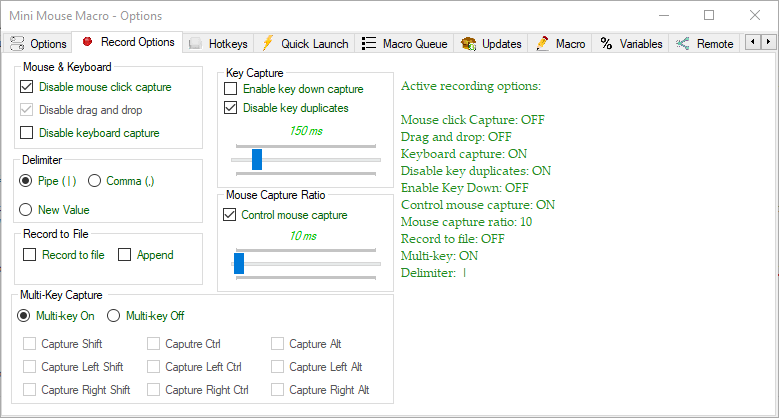Click the 'Multi-key: ON' status text

439,256
